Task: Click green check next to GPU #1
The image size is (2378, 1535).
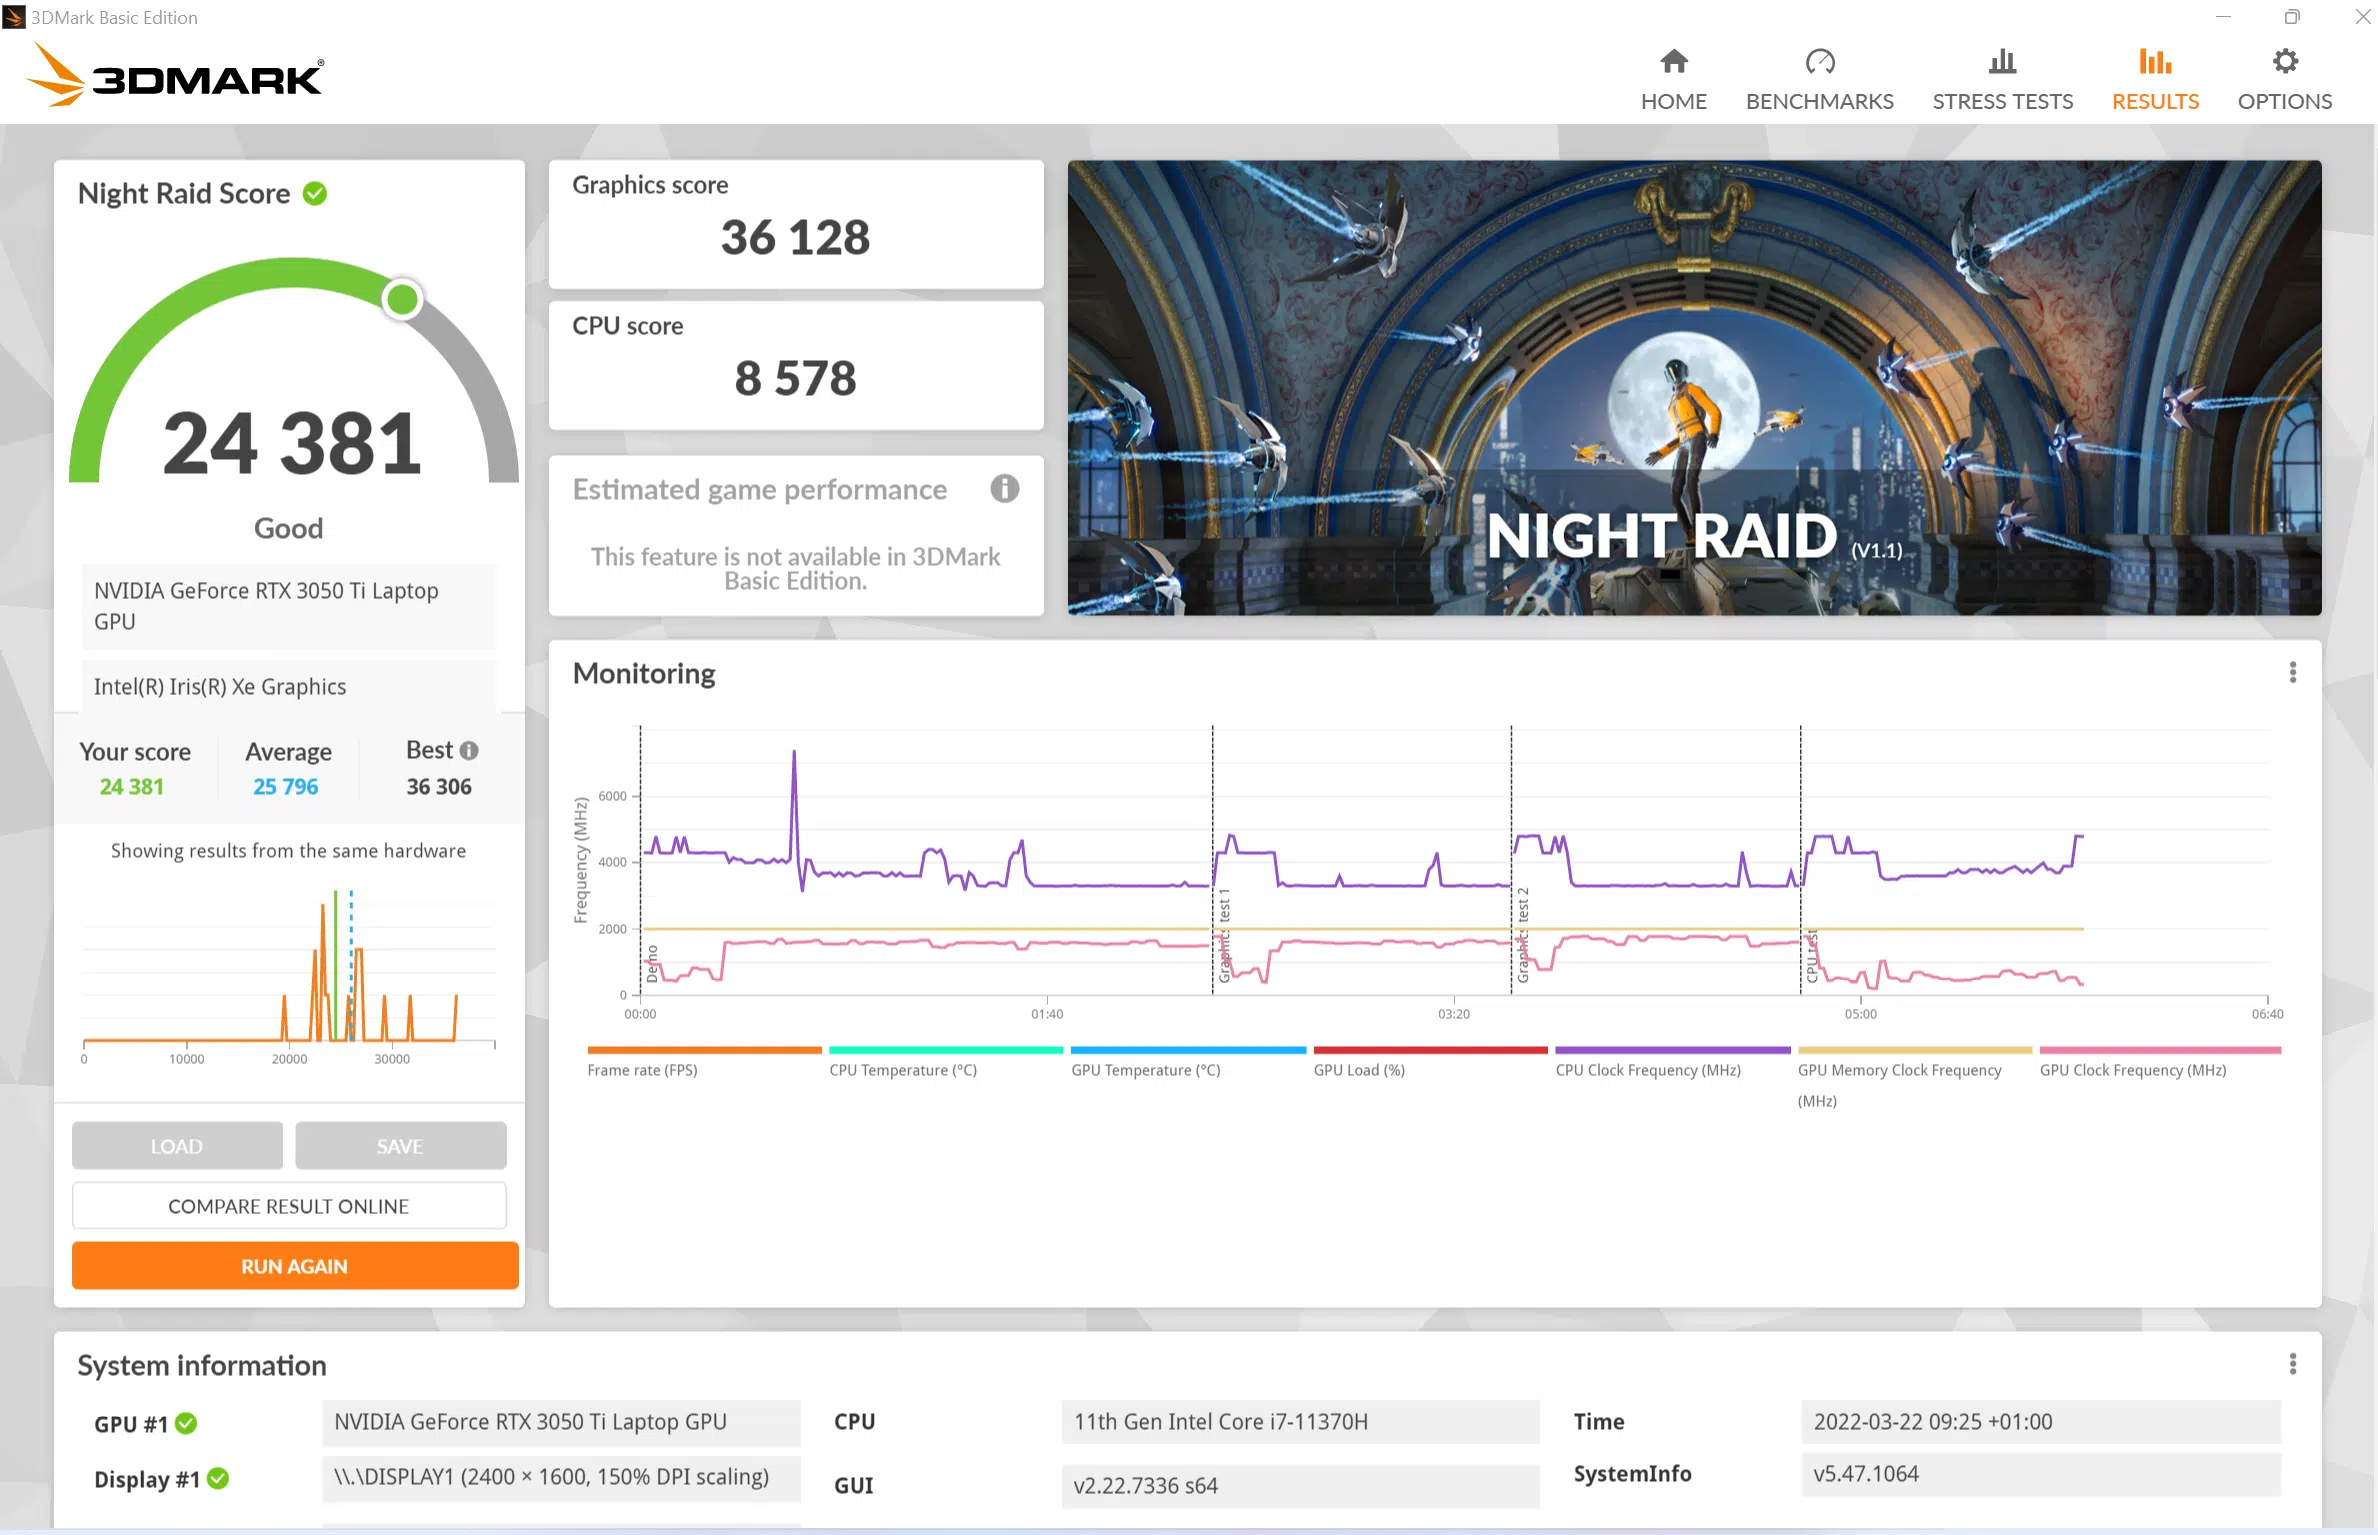Action: (186, 1423)
